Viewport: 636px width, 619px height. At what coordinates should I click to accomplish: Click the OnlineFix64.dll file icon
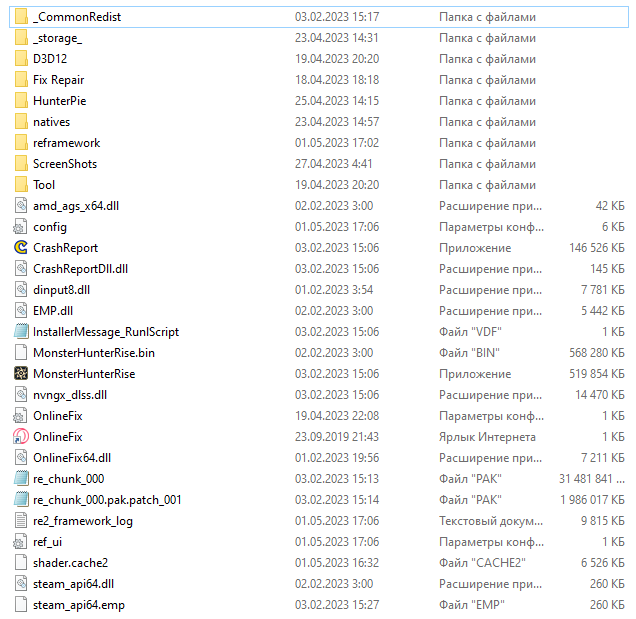(x=21, y=458)
